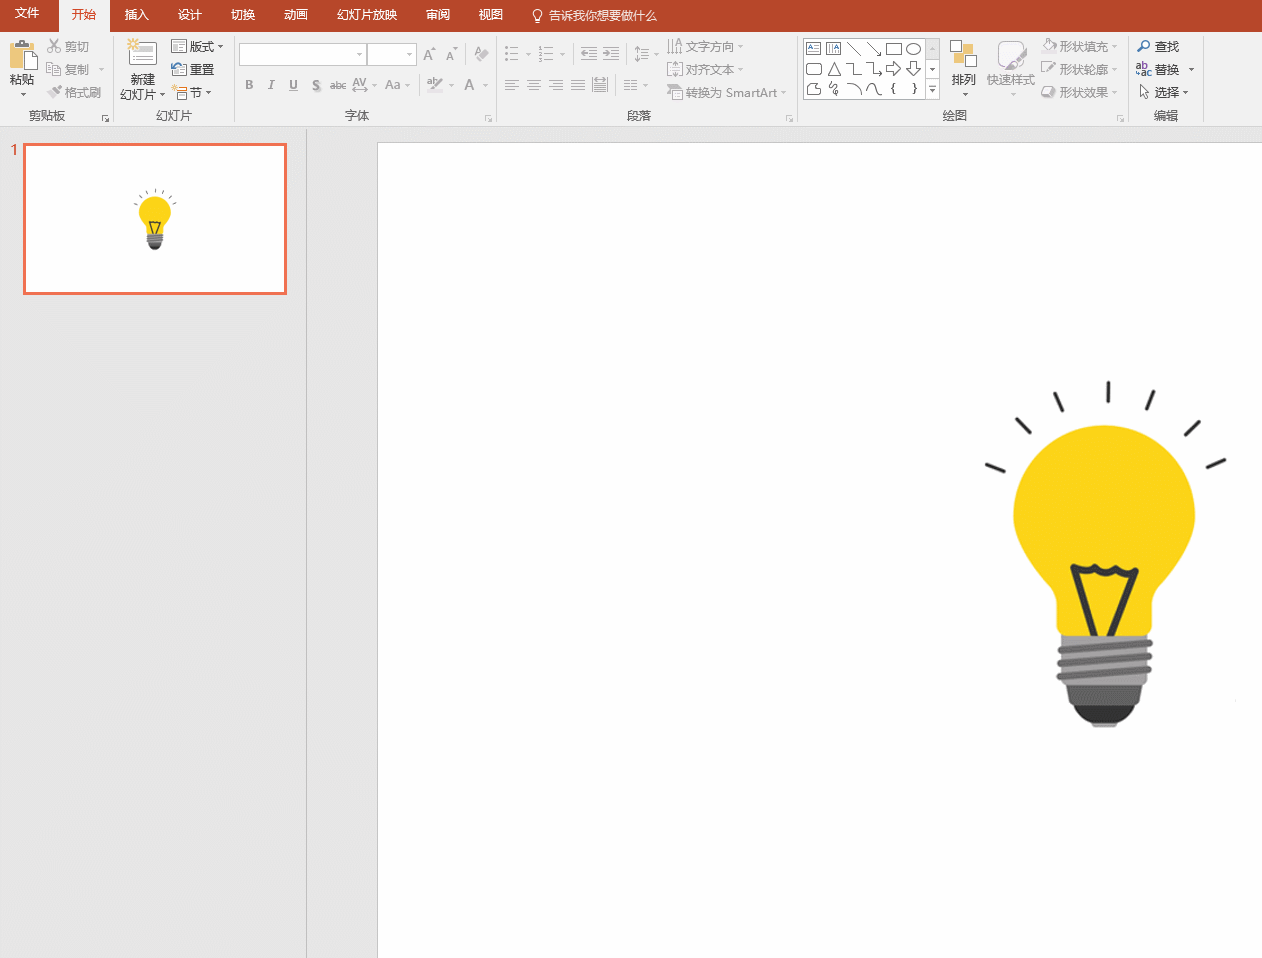This screenshot has width=1262, height=958.
Task: Click the Find (查找) magnifier icon
Action: coord(1144,46)
